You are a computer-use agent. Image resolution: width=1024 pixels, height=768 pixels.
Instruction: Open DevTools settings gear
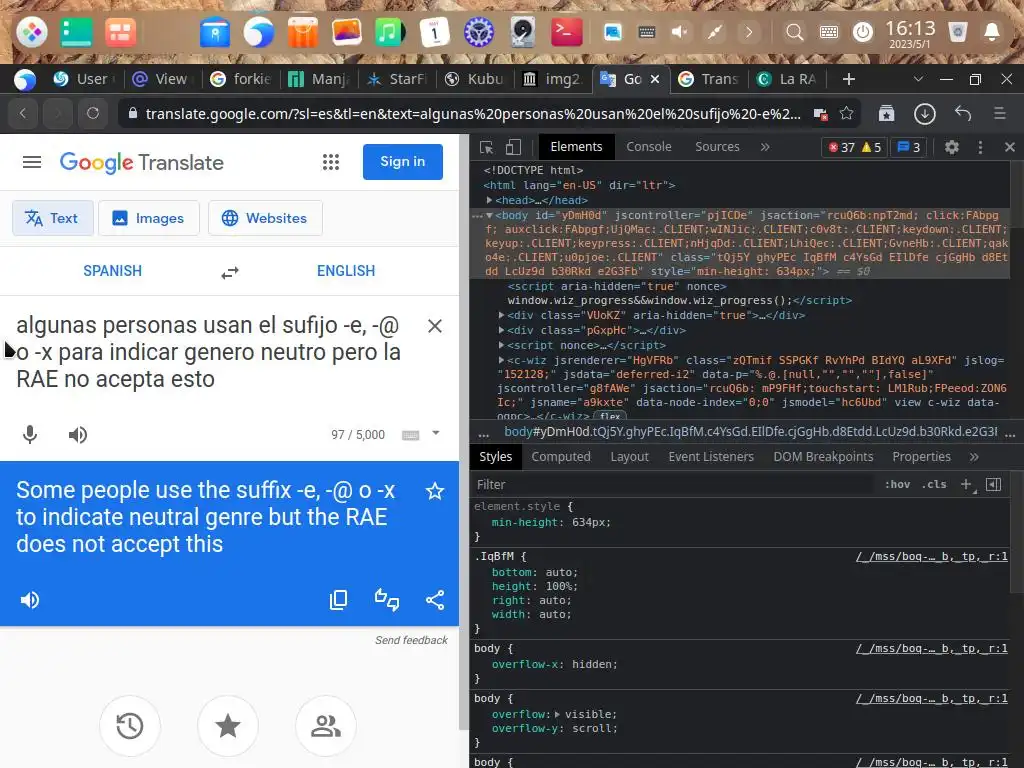pyautogui.click(x=952, y=147)
